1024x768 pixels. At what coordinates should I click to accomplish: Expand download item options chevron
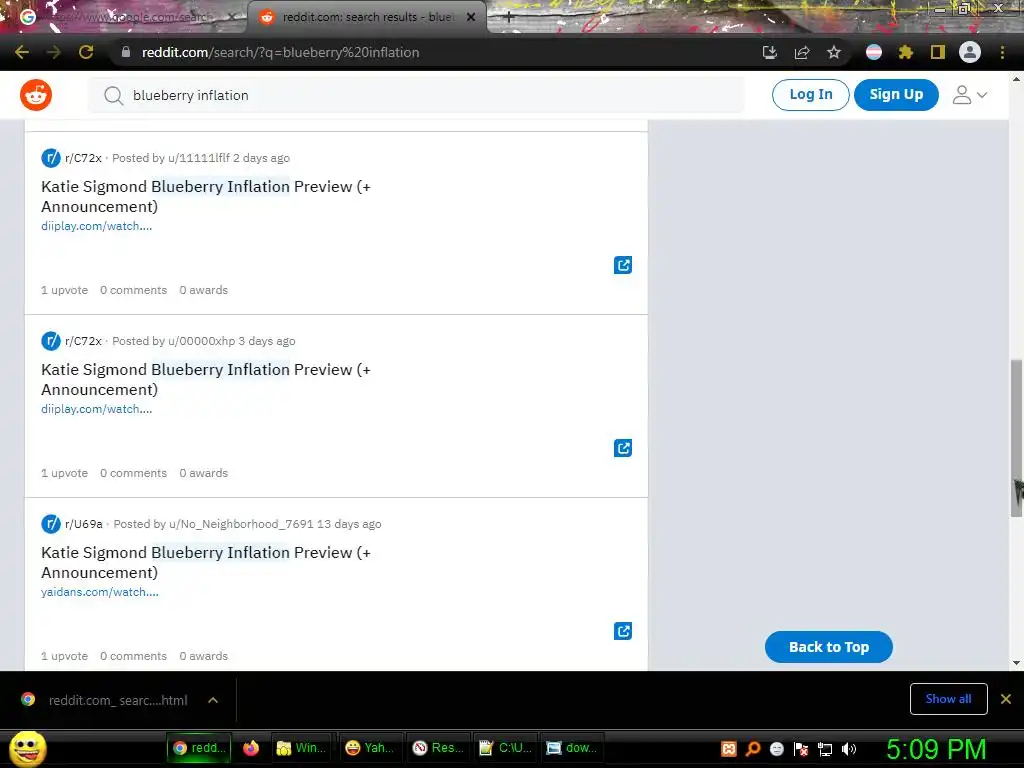click(x=213, y=700)
